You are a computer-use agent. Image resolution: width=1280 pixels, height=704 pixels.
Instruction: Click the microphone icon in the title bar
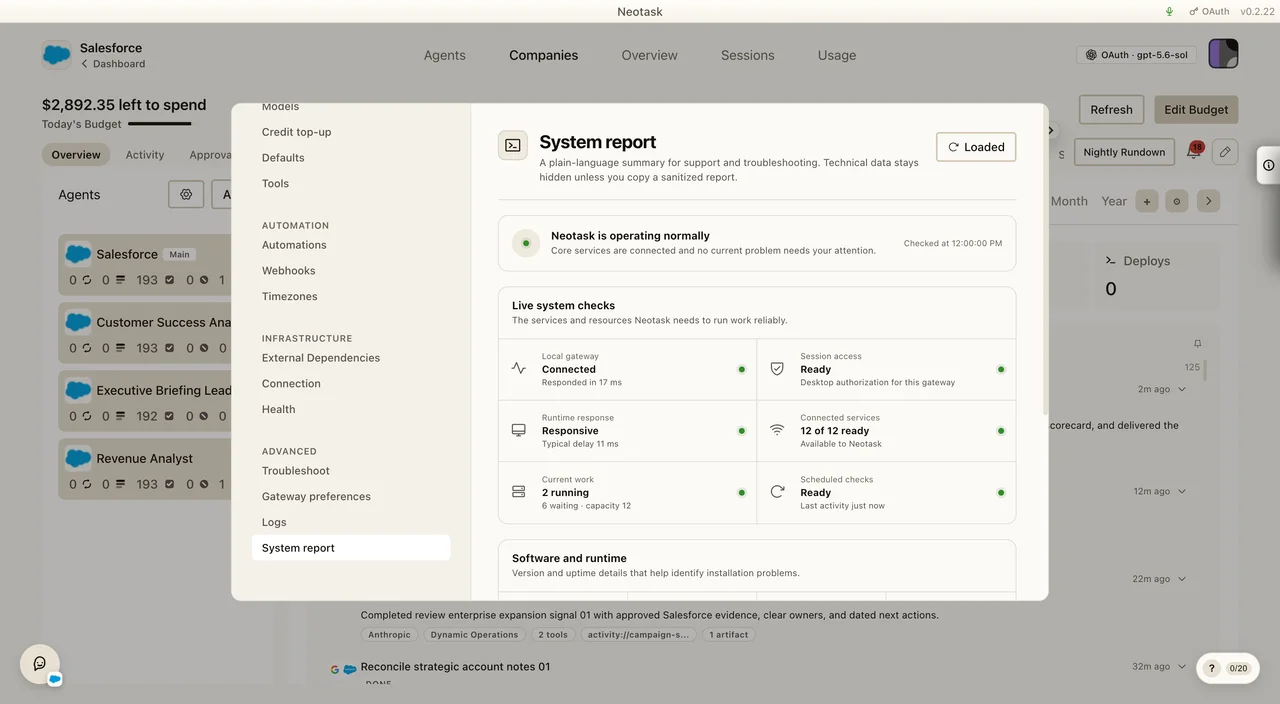click(1169, 11)
